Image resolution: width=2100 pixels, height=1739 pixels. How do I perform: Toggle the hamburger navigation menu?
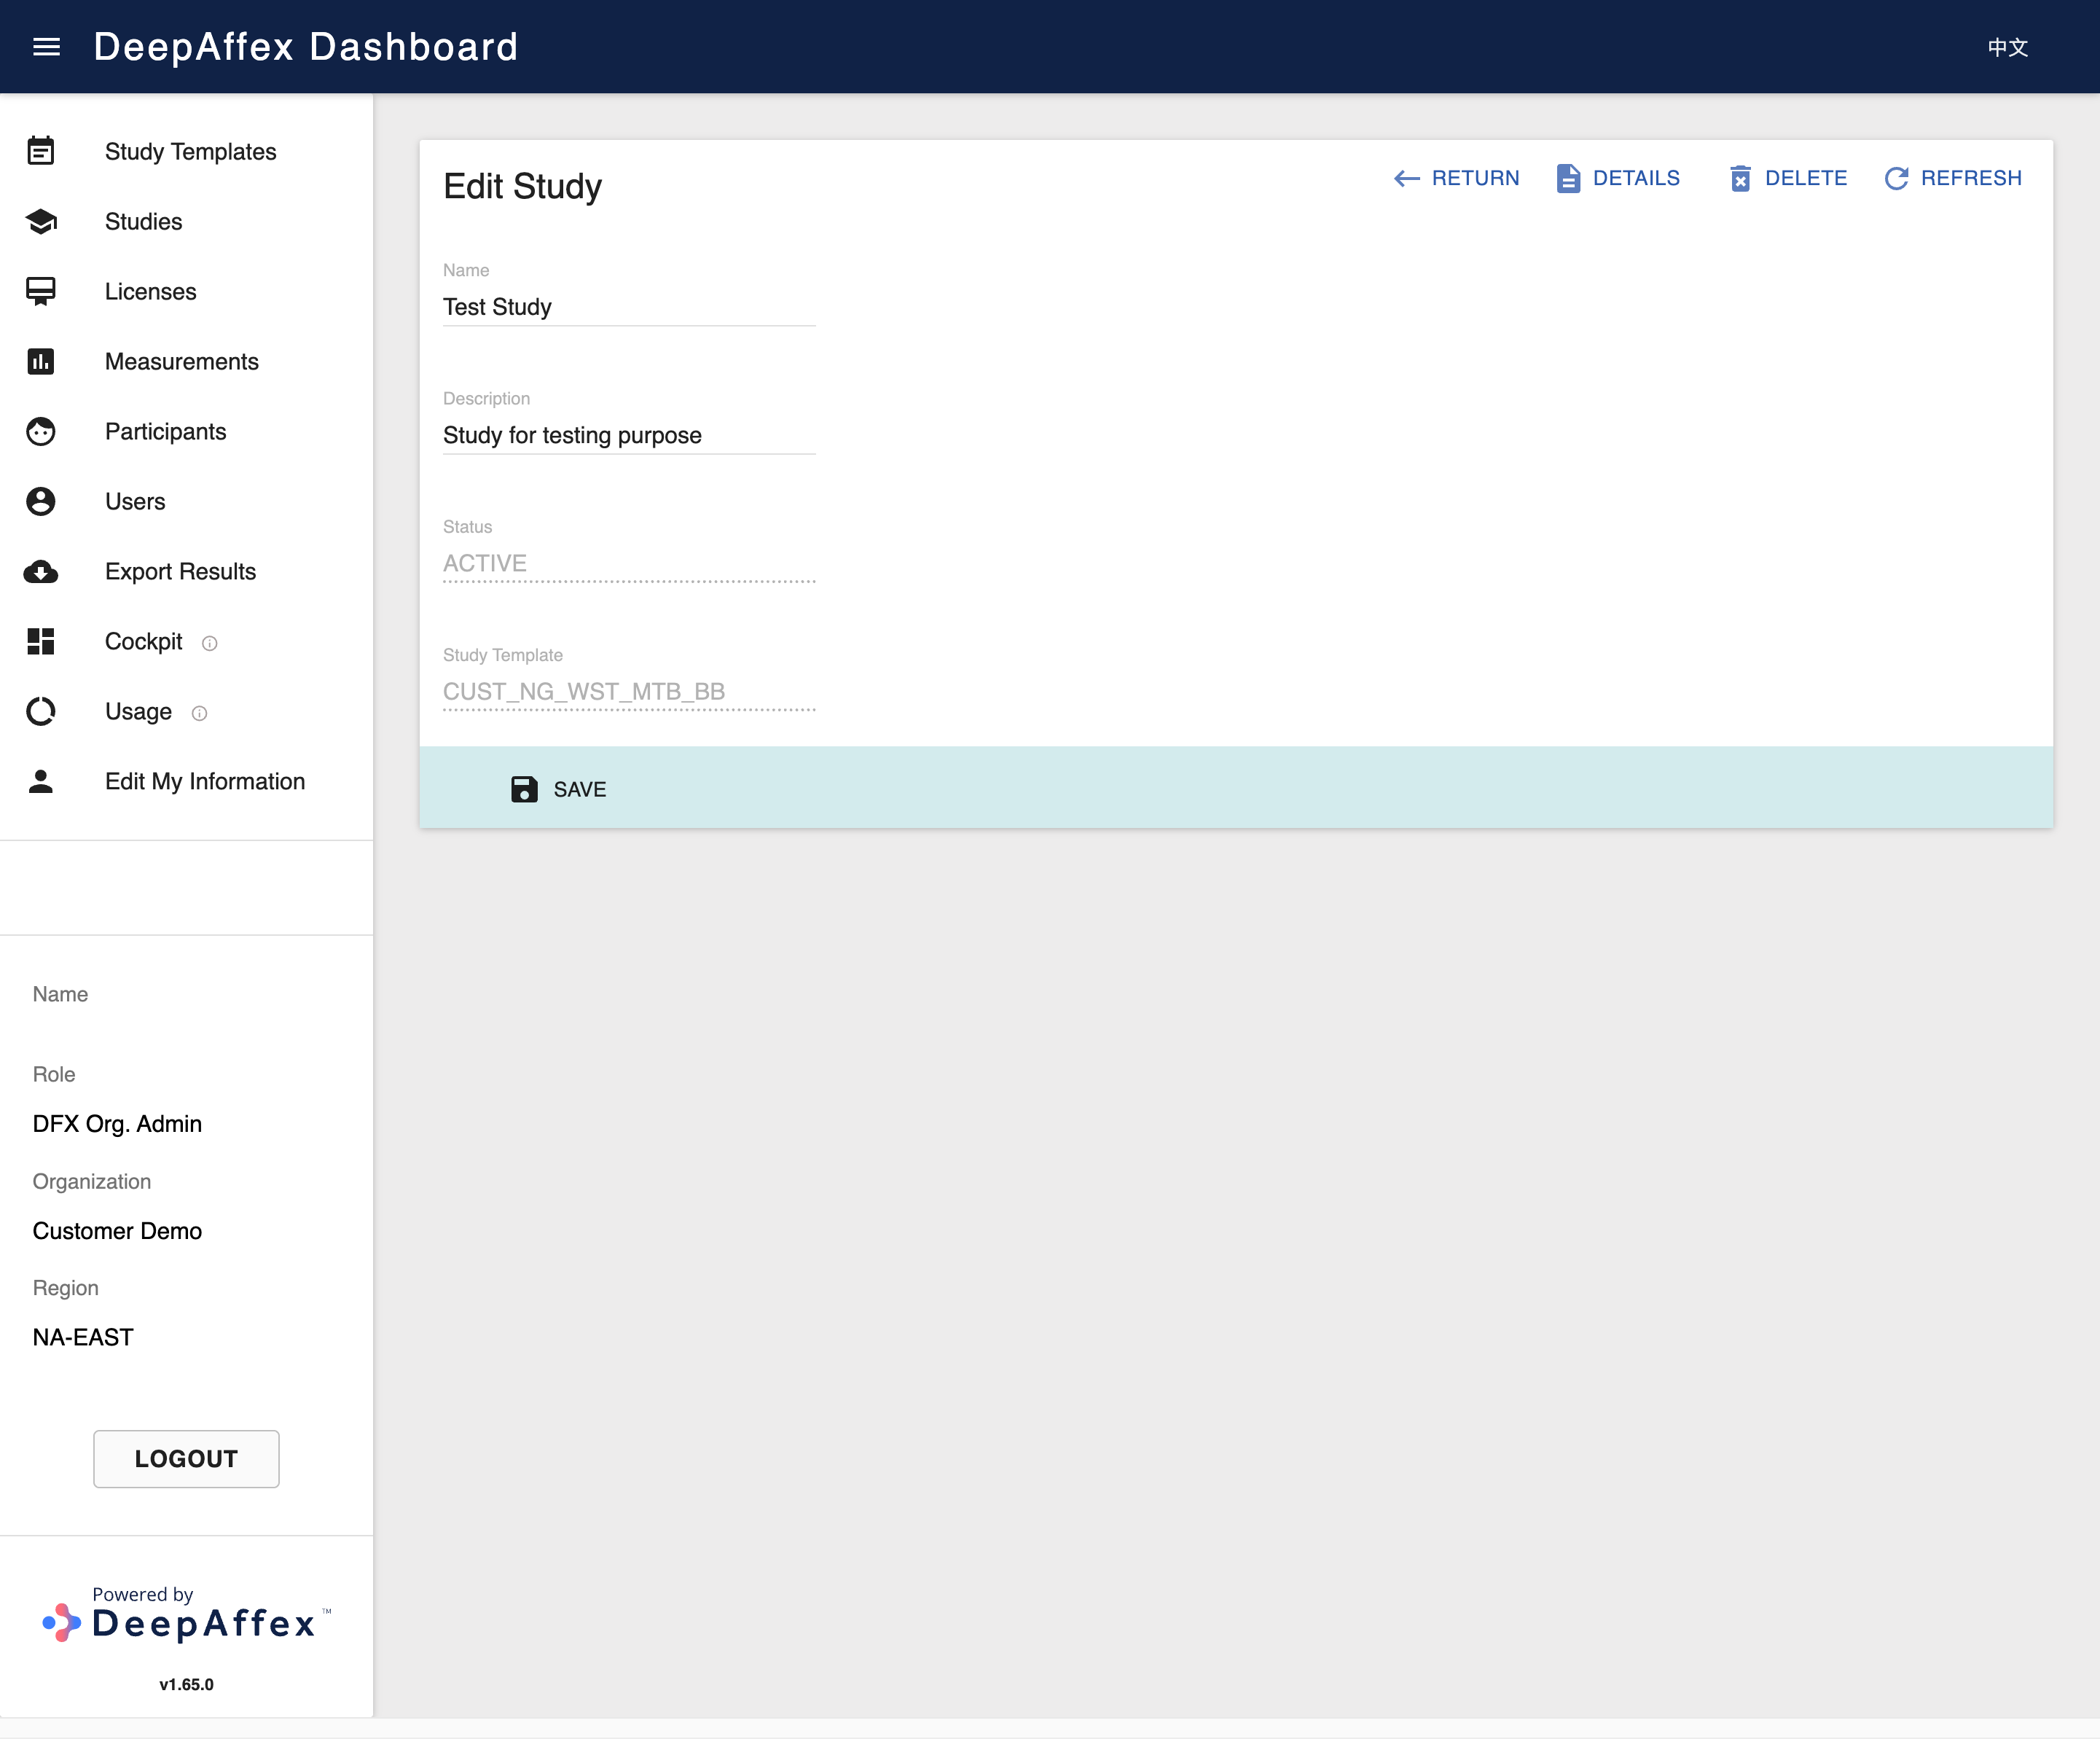tap(47, 47)
